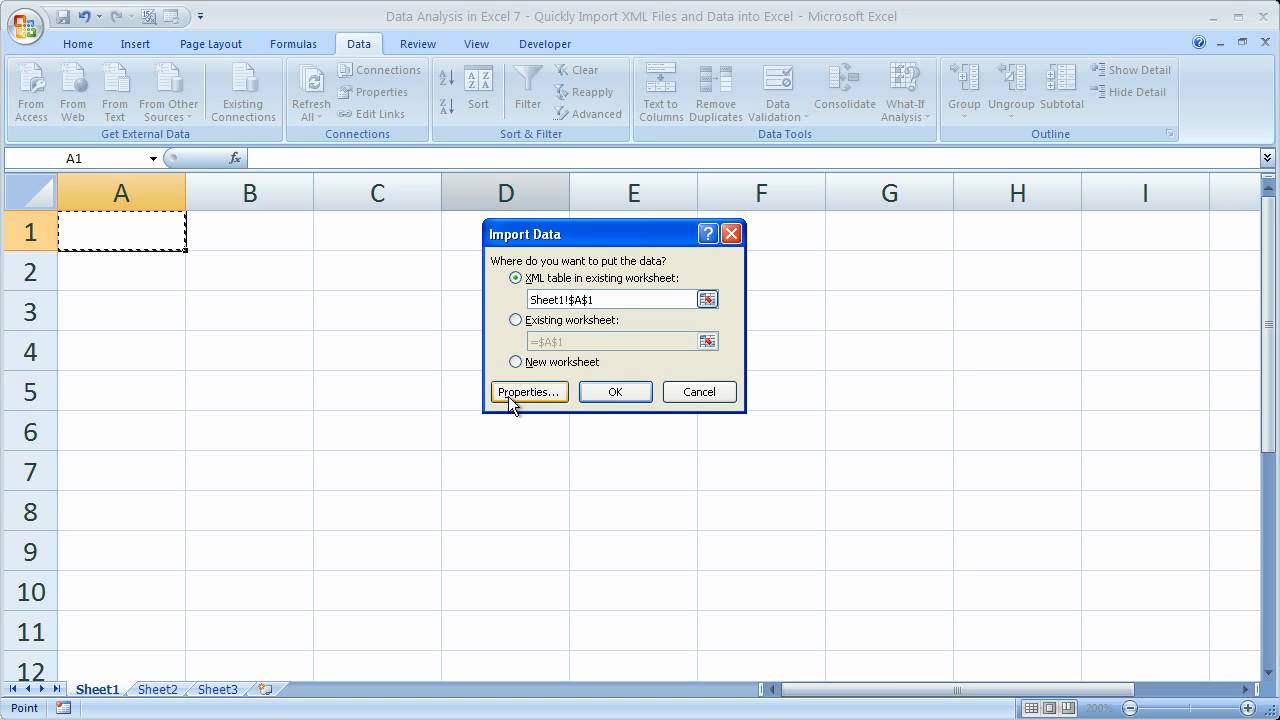
Task: Switch to the Insert tab
Action: pos(135,44)
